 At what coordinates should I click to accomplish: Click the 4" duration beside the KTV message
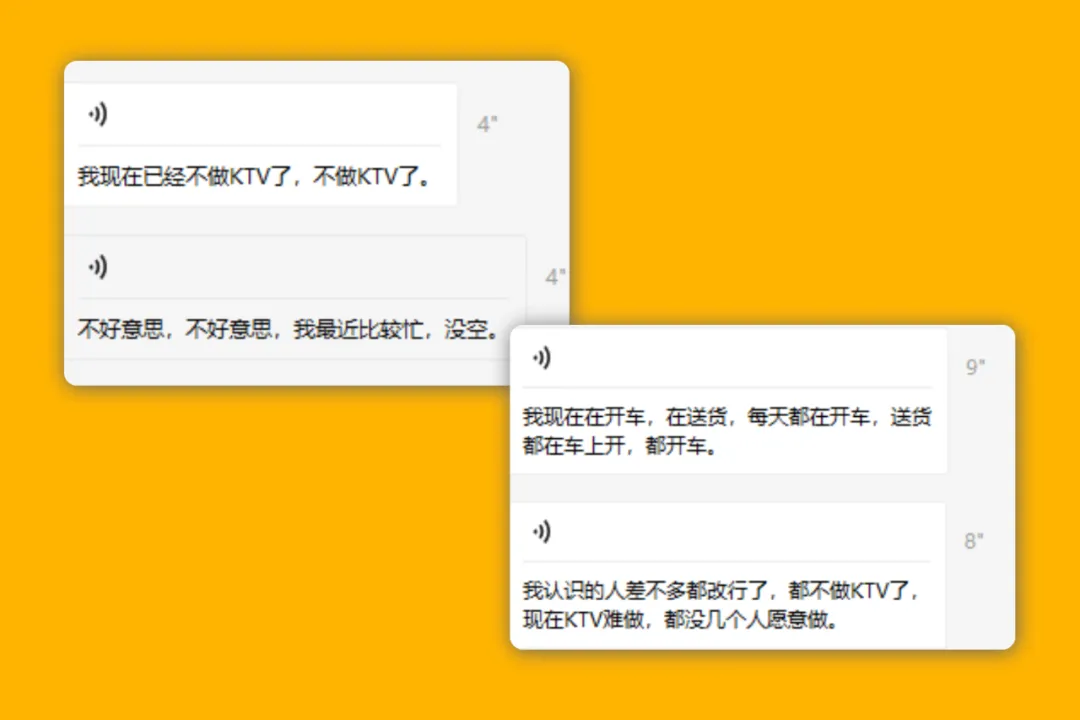pos(487,124)
